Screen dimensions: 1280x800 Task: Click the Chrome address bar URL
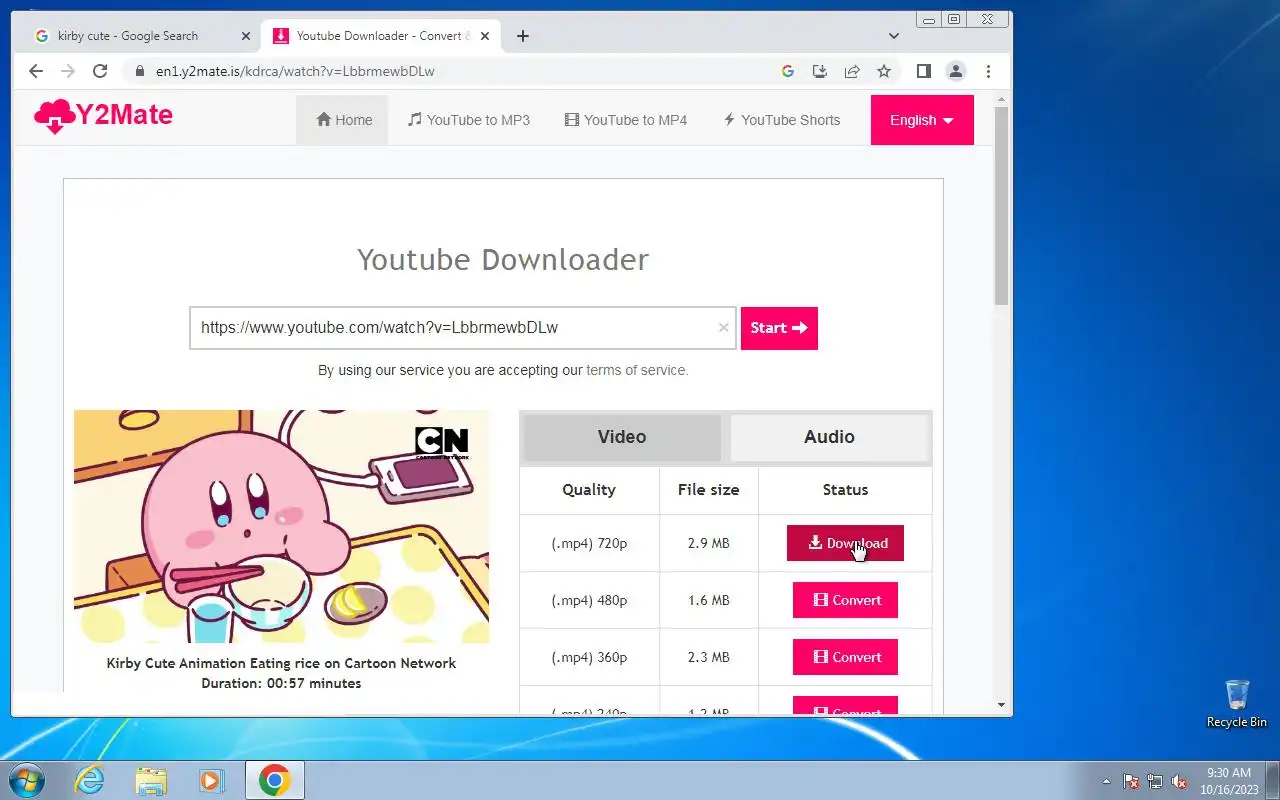295,71
